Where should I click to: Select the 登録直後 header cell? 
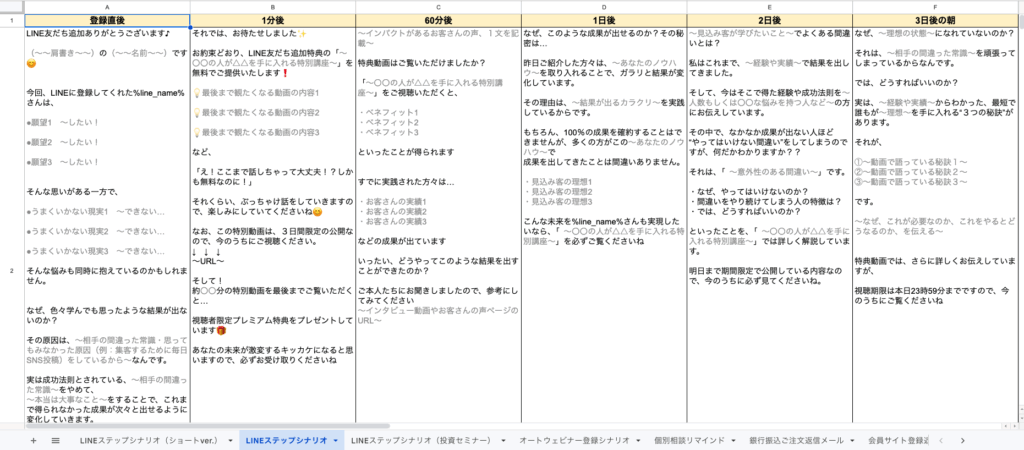tap(106, 18)
